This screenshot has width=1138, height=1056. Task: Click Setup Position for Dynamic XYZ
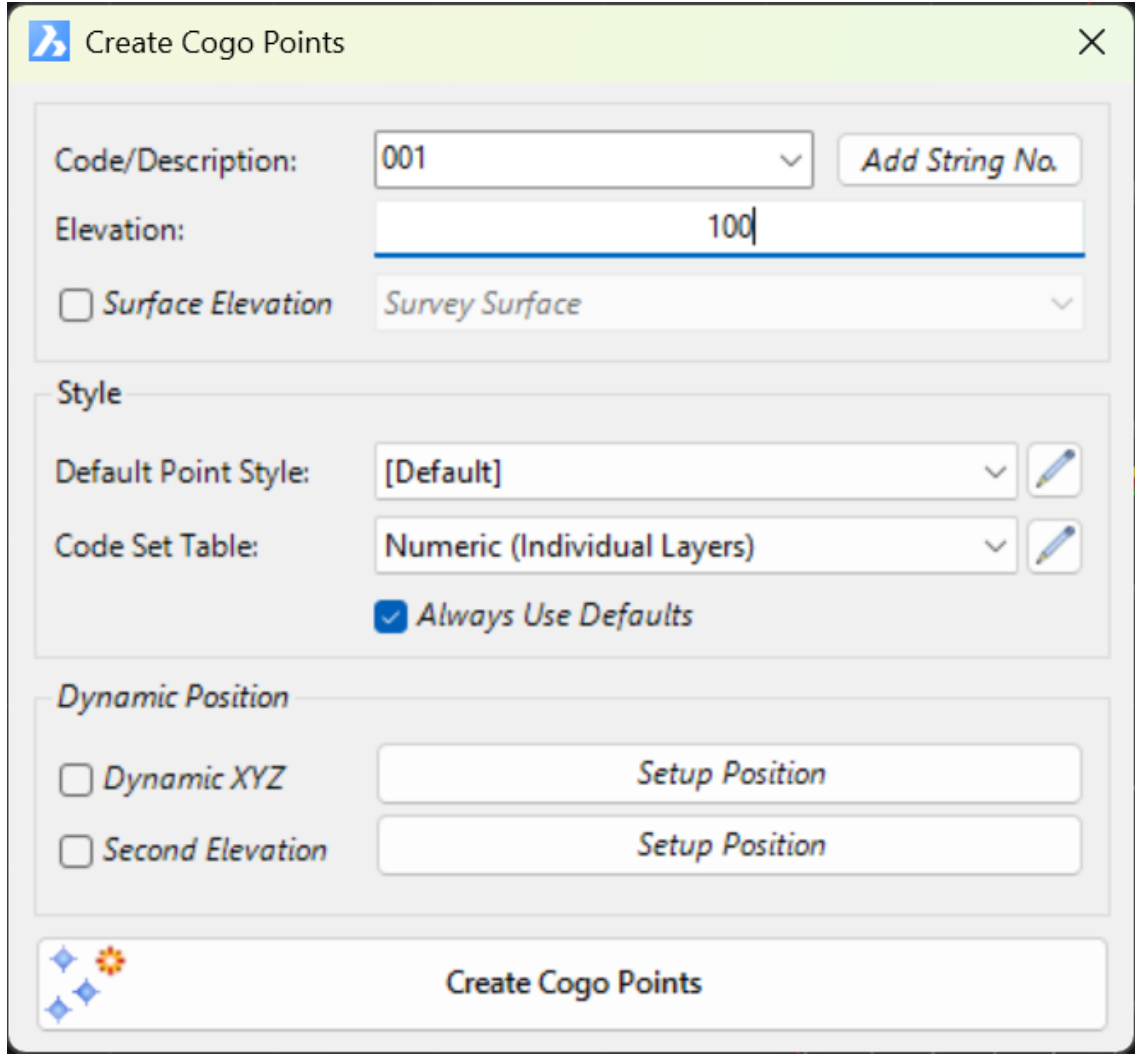730,774
